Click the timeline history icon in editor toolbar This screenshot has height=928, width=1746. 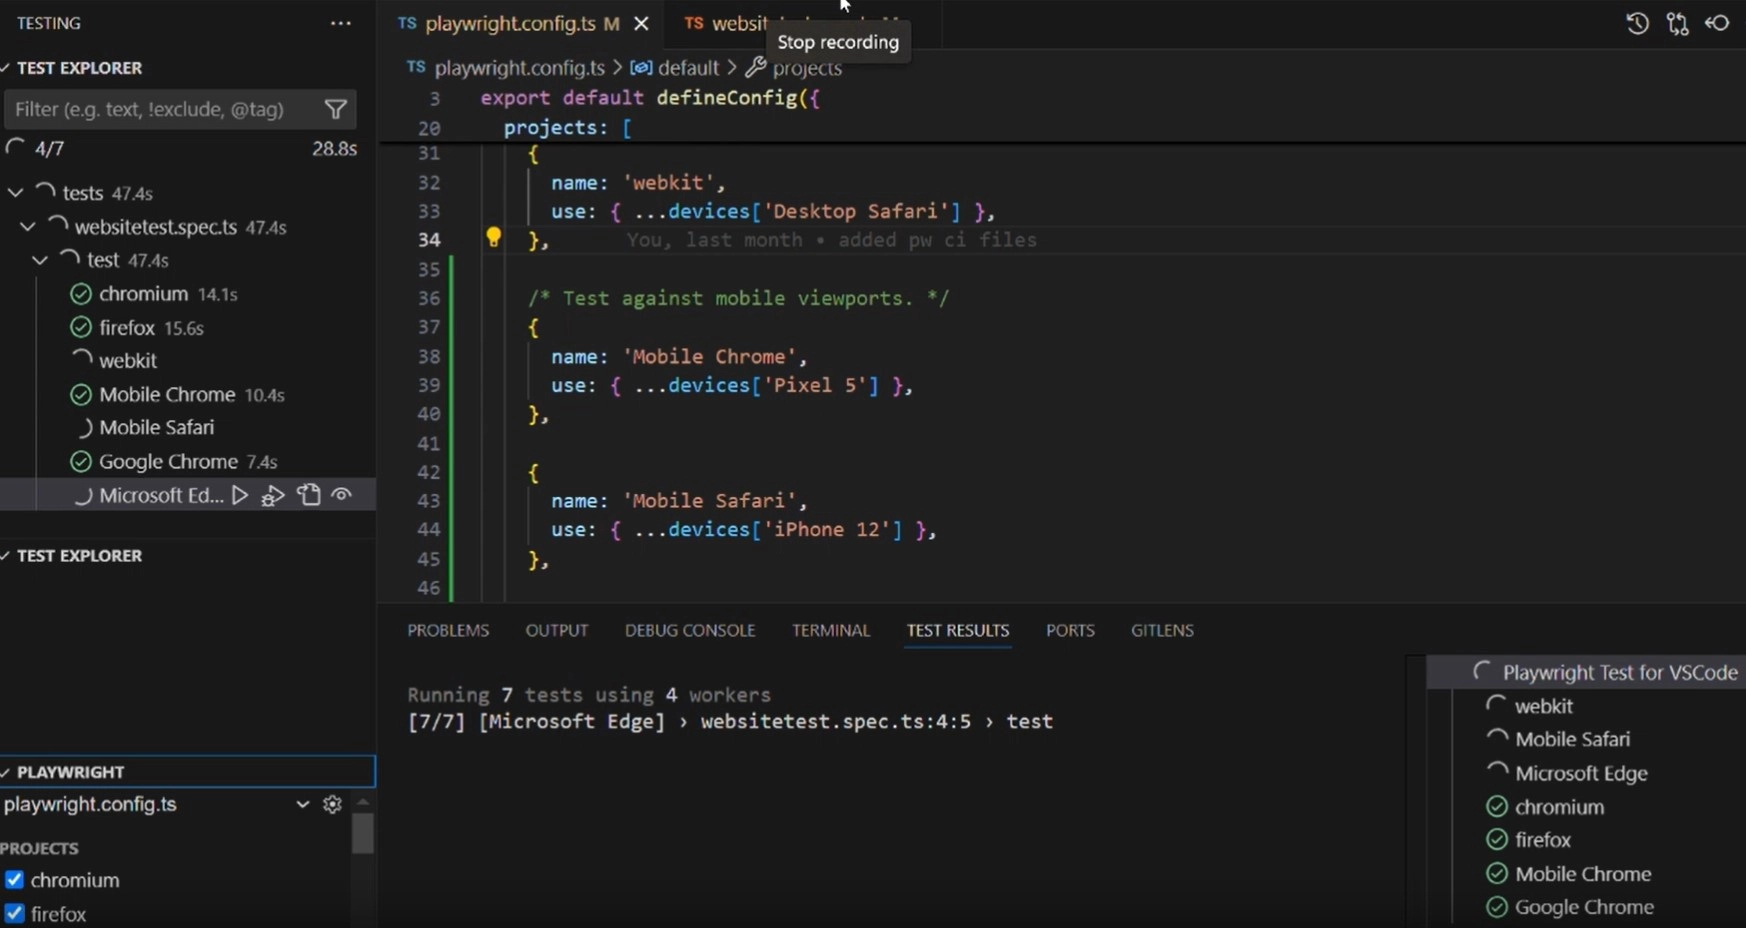(x=1637, y=23)
